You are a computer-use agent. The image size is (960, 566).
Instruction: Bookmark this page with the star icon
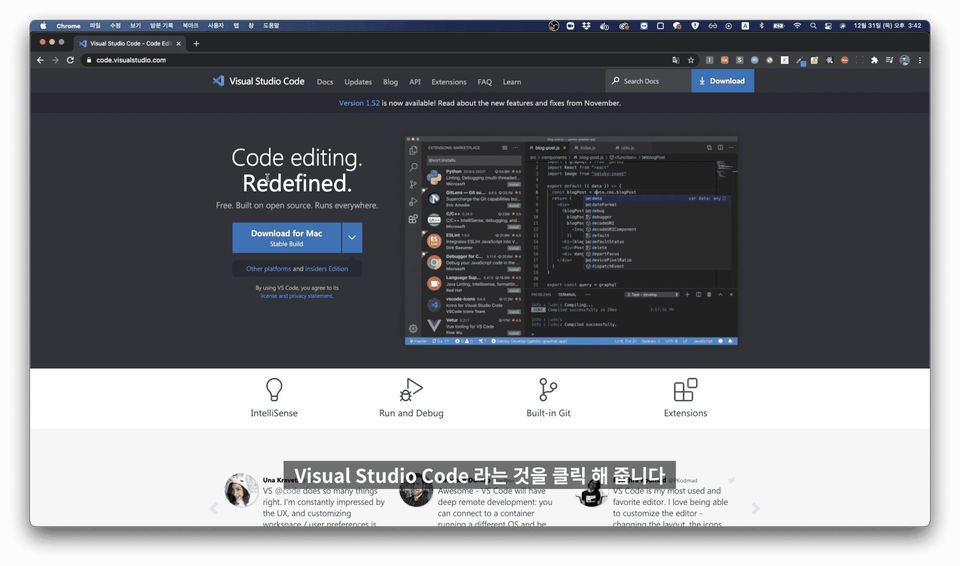[691, 60]
